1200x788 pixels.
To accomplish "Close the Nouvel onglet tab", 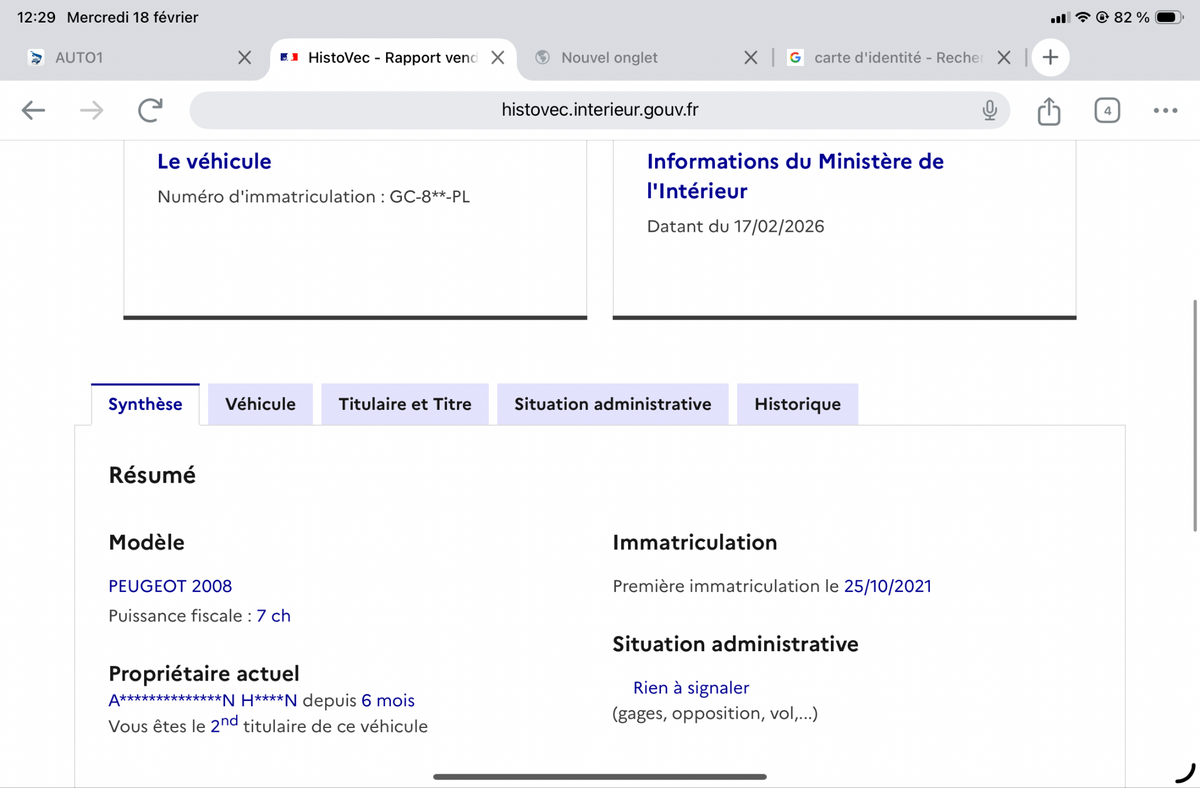I will tap(751, 58).
